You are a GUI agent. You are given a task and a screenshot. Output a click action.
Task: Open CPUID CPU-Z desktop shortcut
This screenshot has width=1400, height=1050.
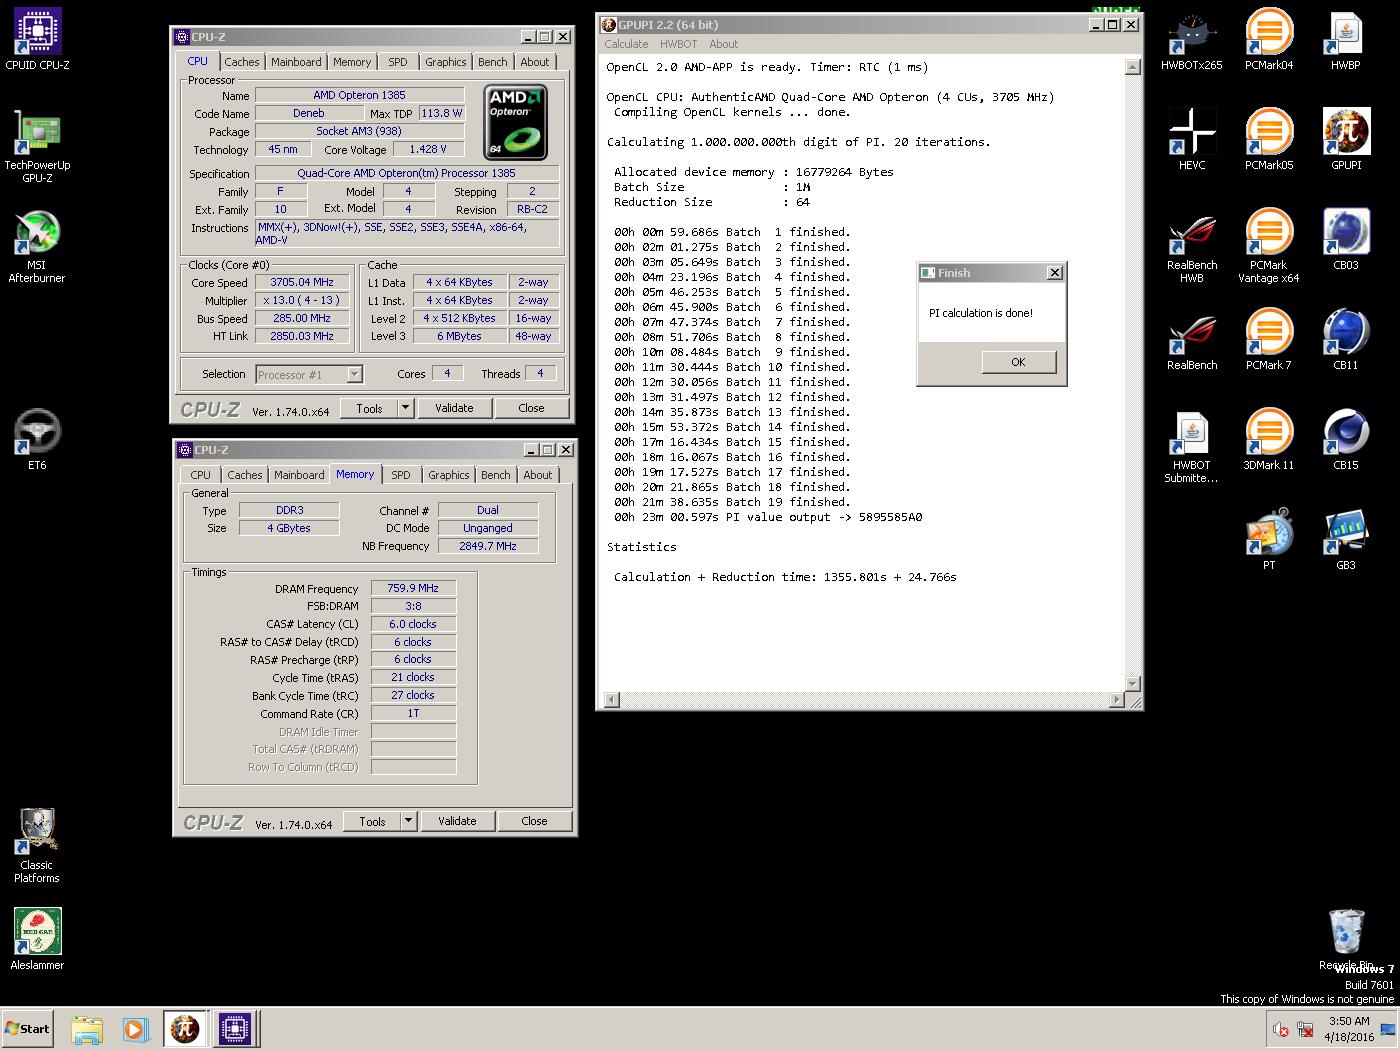37,40
